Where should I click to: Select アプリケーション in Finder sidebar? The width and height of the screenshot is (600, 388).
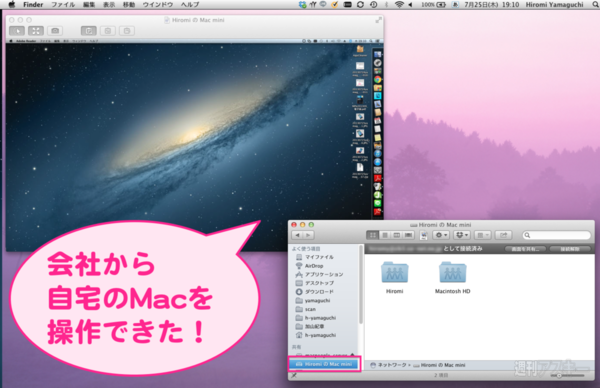(324, 274)
